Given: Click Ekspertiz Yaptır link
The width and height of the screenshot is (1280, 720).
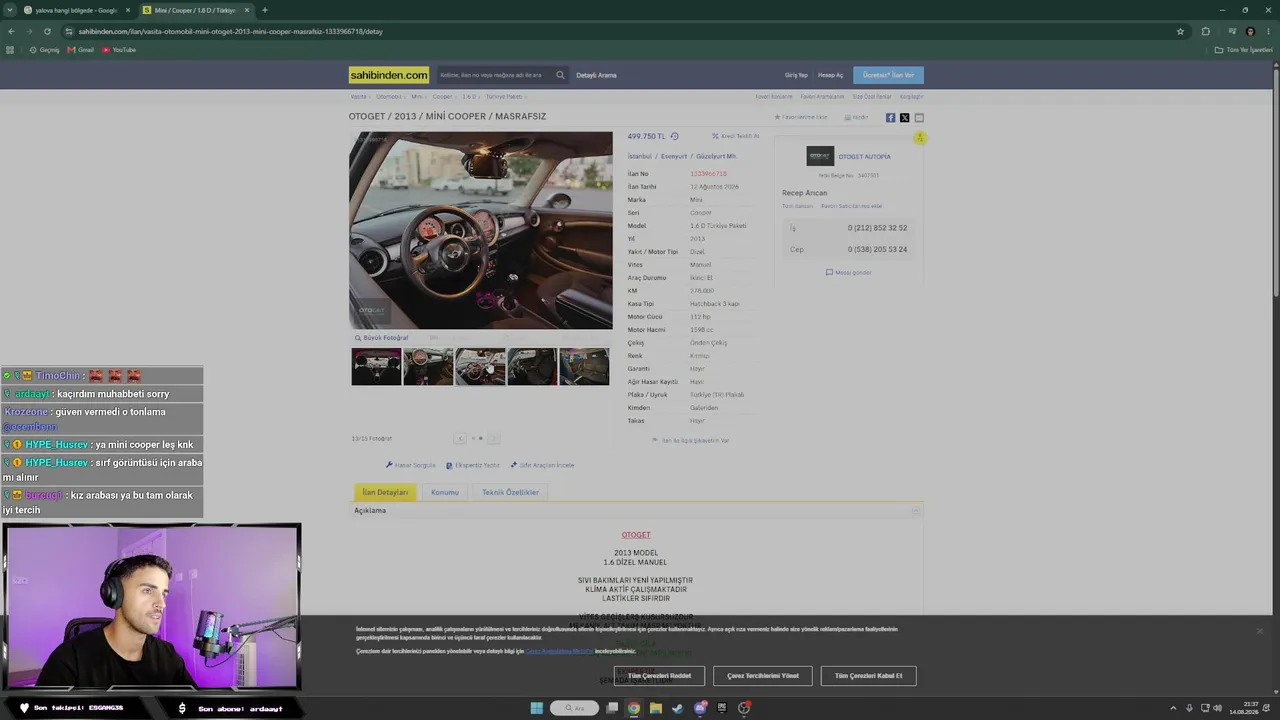Looking at the screenshot, I should point(473,465).
